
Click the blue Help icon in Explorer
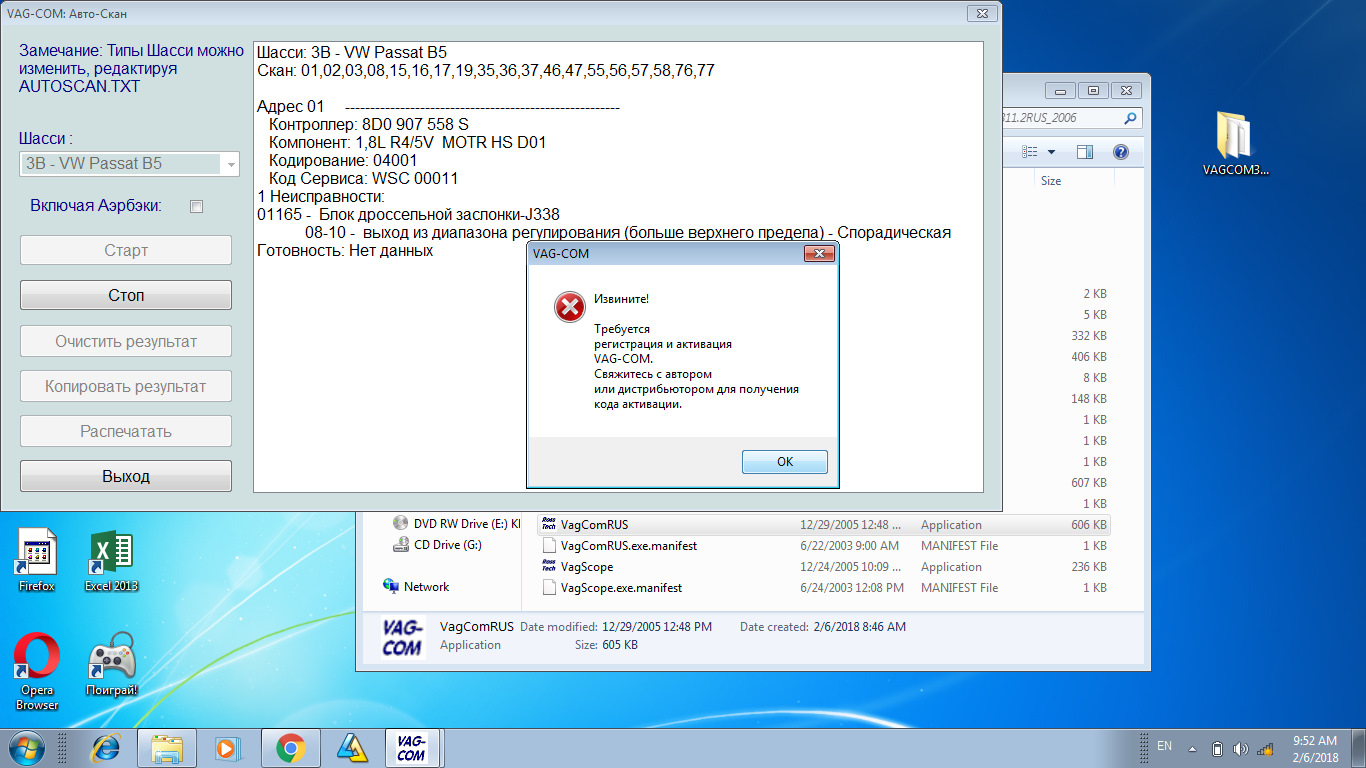[1120, 152]
